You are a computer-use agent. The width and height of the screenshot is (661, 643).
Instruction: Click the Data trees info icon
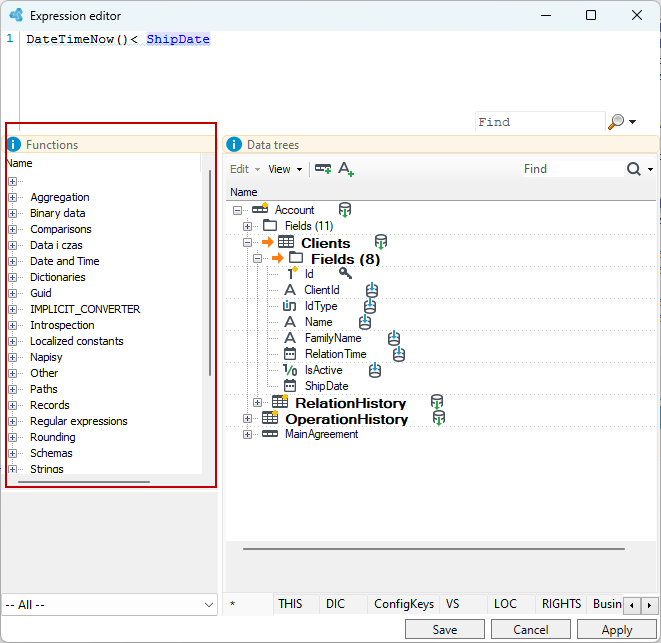coord(234,145)
